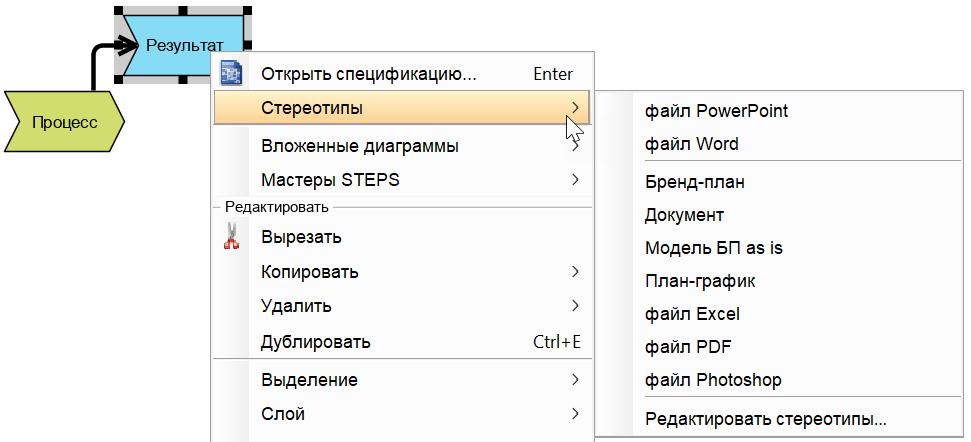Viewport: 971px width, 442px height.
Task: Expand the Мастеры STEPS submenu
Action: 330,180
